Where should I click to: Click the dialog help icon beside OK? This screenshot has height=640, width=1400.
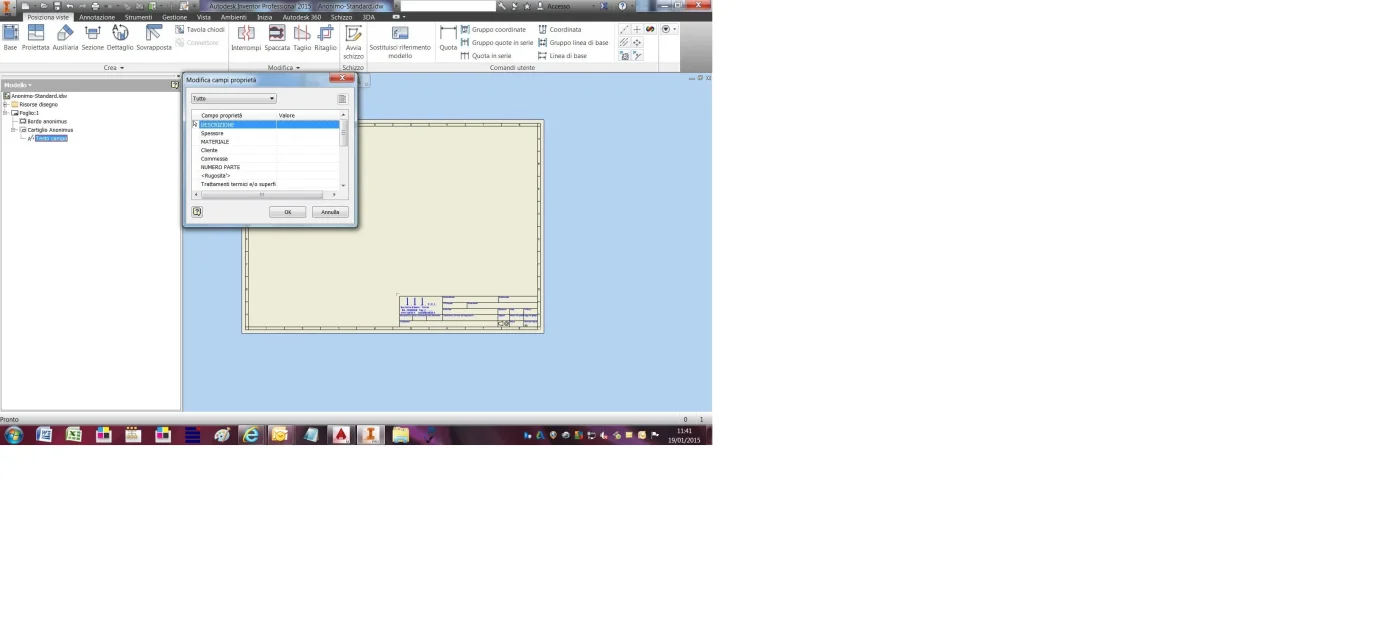pyautogui.click(x=197, y=212)
